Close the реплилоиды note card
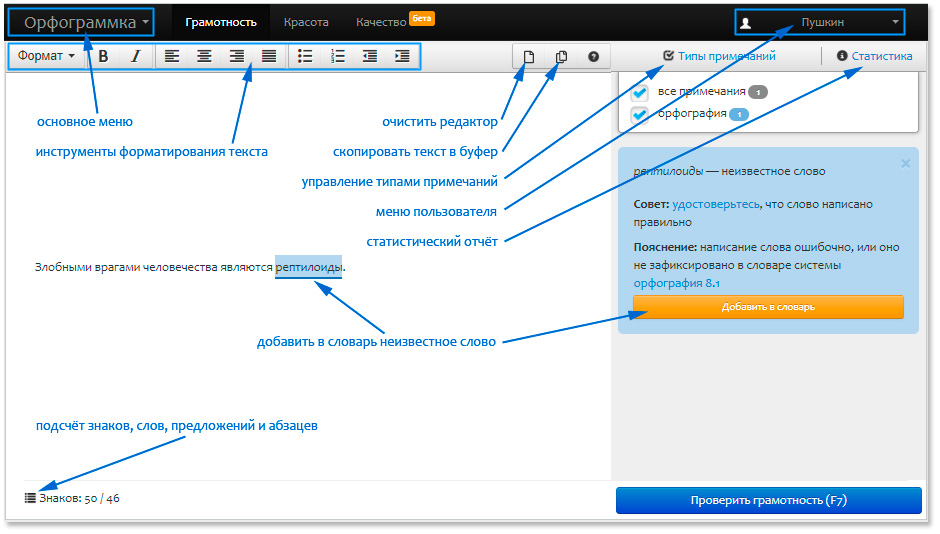 tap(905, 164)
